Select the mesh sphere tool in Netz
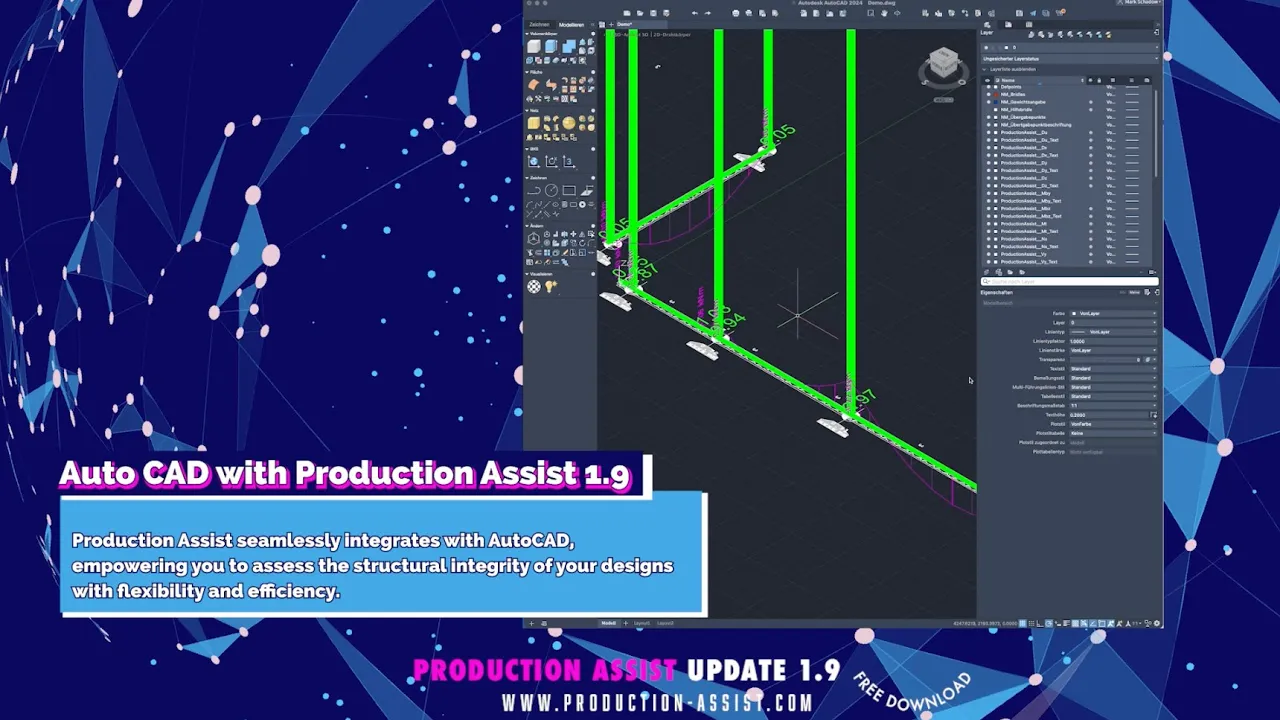Screen dimensions: 1280x720 click(569, 123)
